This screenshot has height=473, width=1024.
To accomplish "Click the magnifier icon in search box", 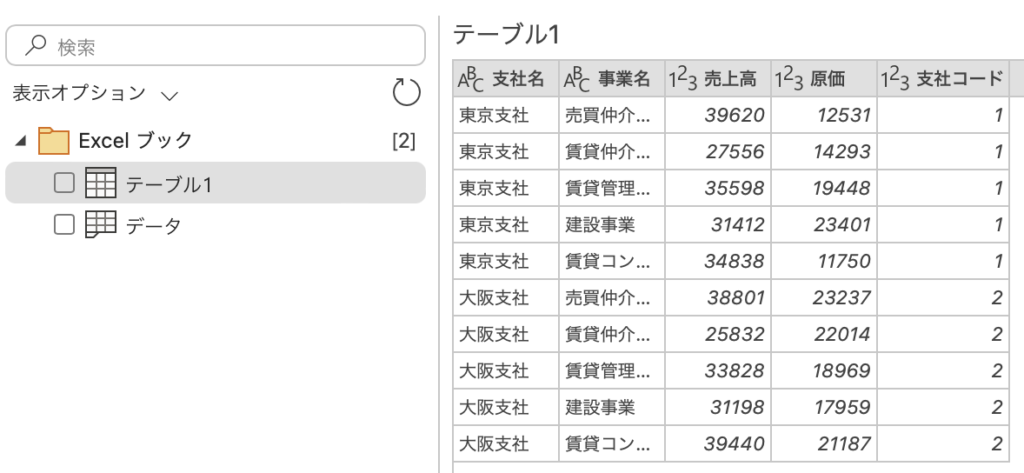I will [36, 46].
